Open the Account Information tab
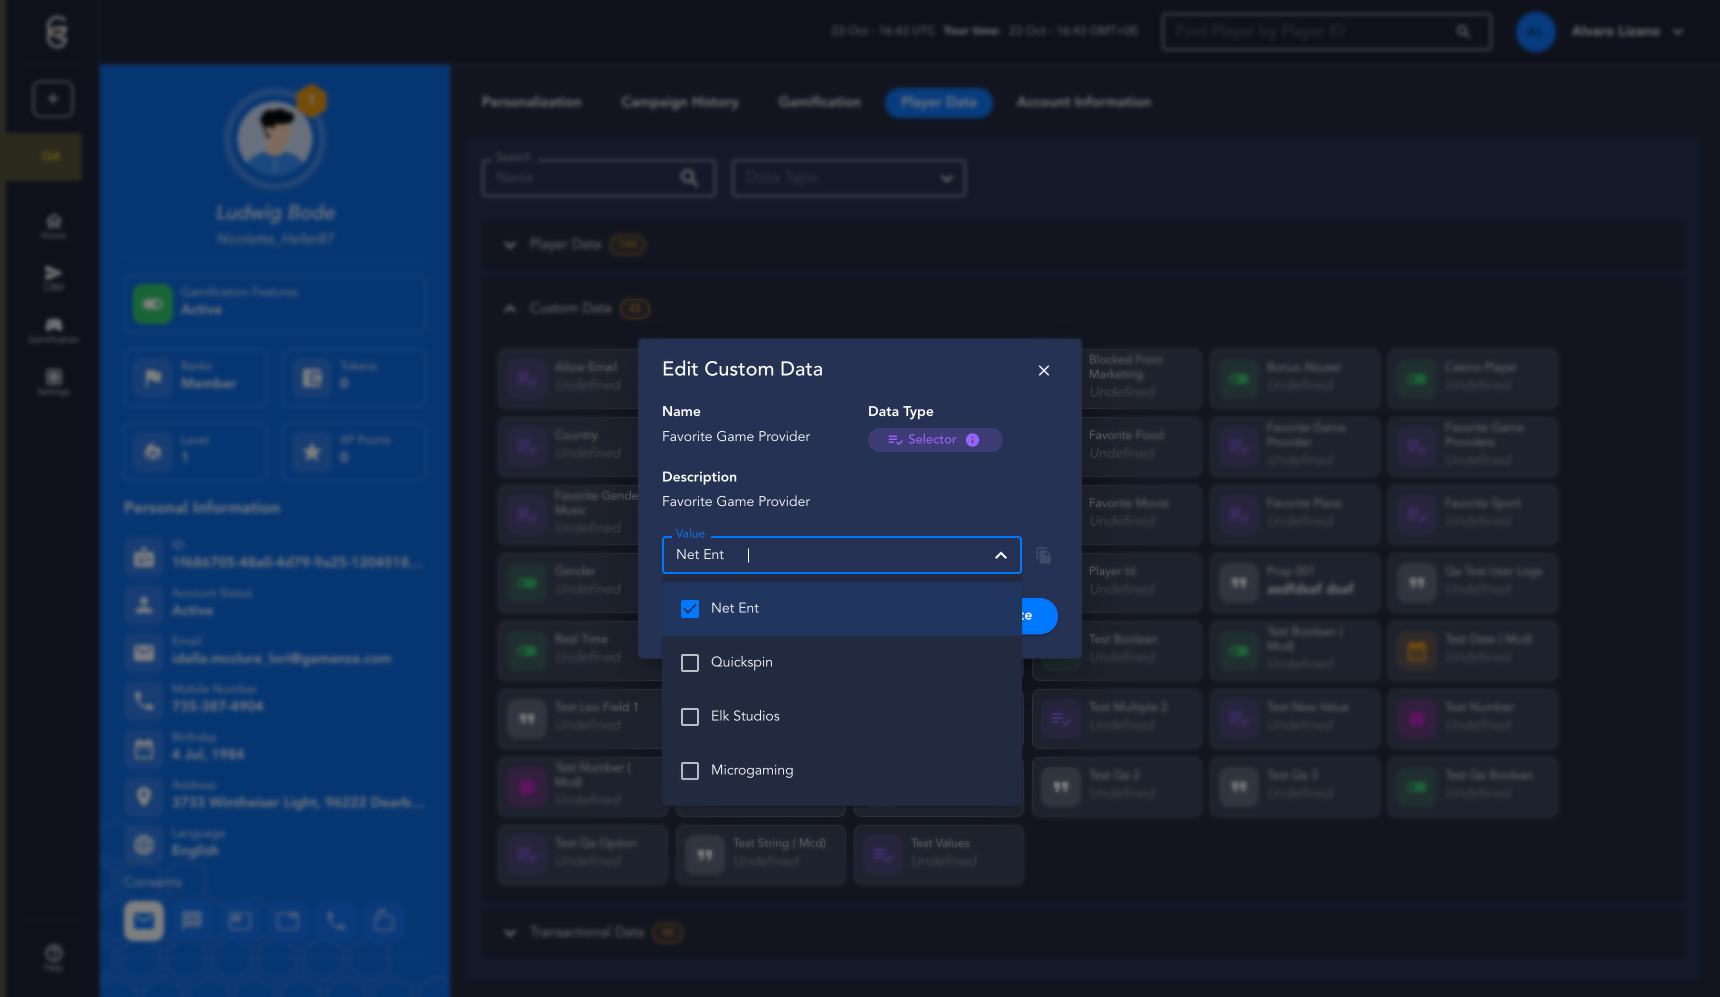The image size is (1720, 997). coord(1083,102)
